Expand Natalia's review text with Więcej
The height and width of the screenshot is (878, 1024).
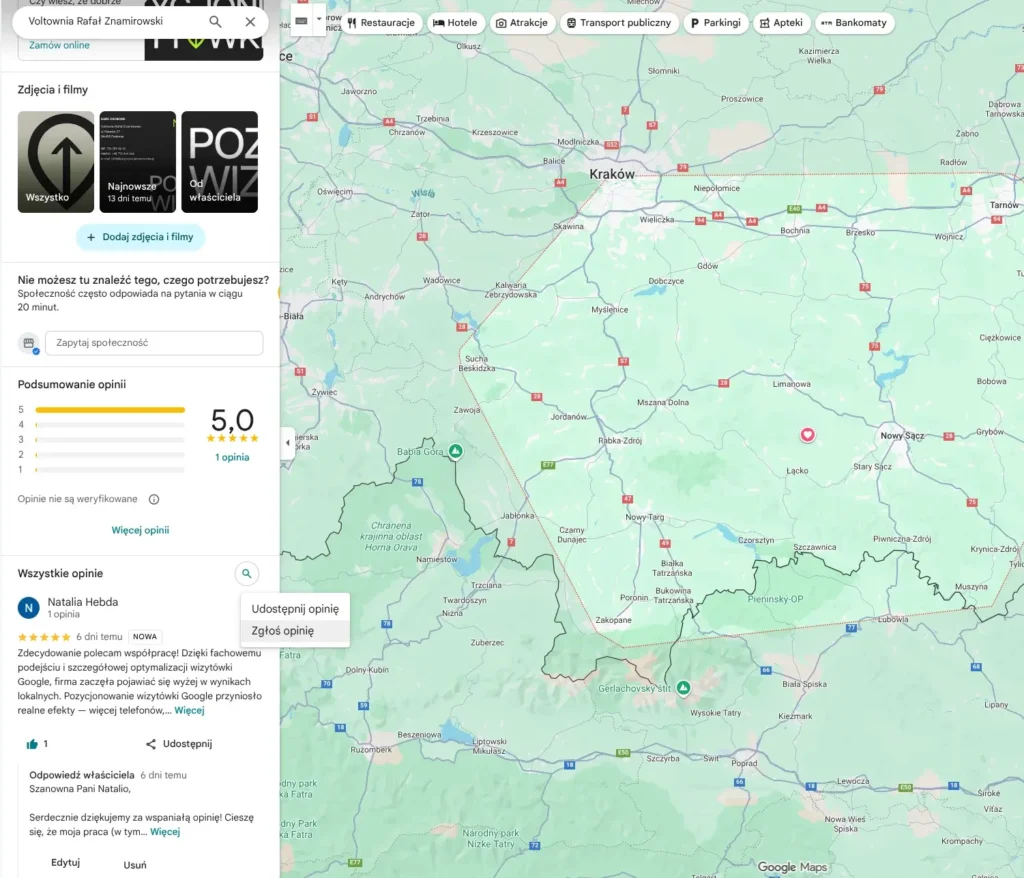(189, 710)
